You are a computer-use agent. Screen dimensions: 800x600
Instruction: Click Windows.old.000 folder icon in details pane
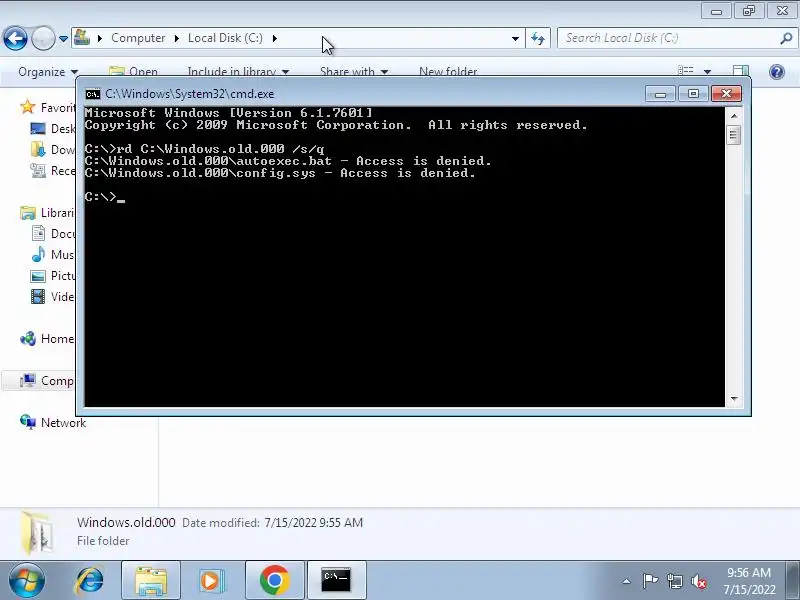(x=37, y=533)
